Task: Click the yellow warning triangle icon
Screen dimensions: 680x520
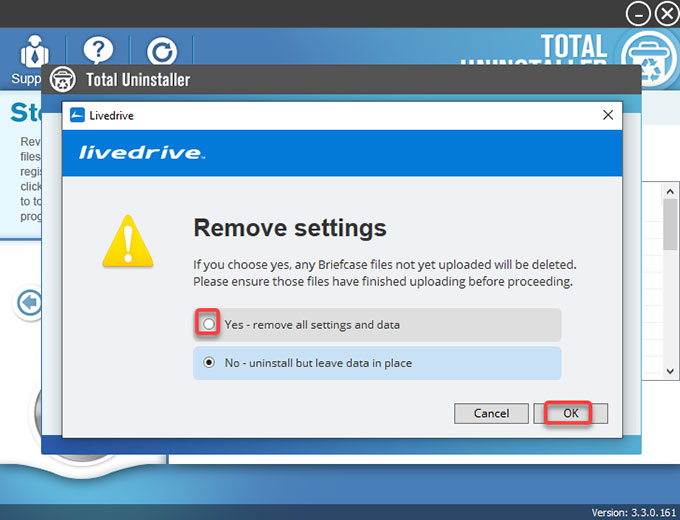Action: tap(128, 241)
